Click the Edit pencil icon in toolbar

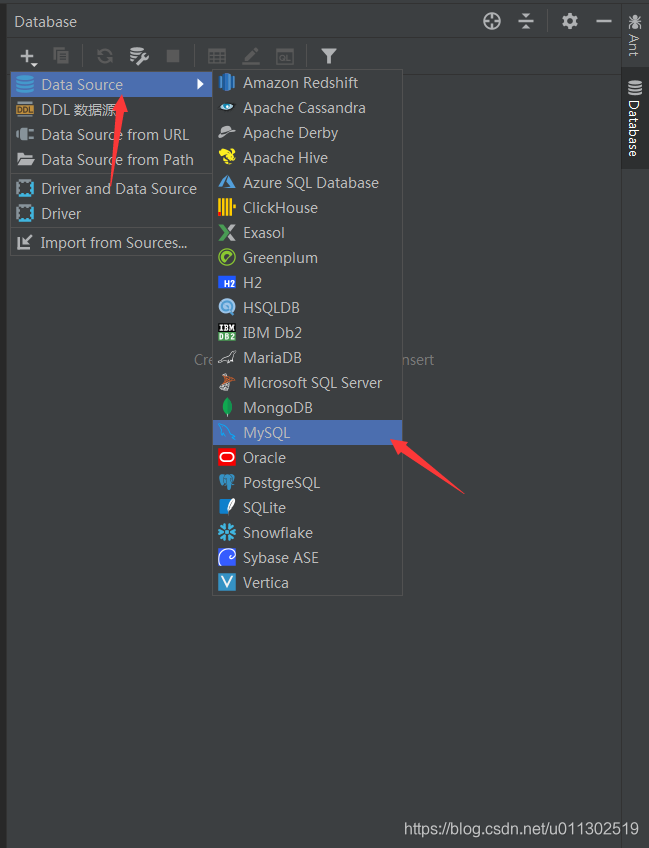coord(251,56)
